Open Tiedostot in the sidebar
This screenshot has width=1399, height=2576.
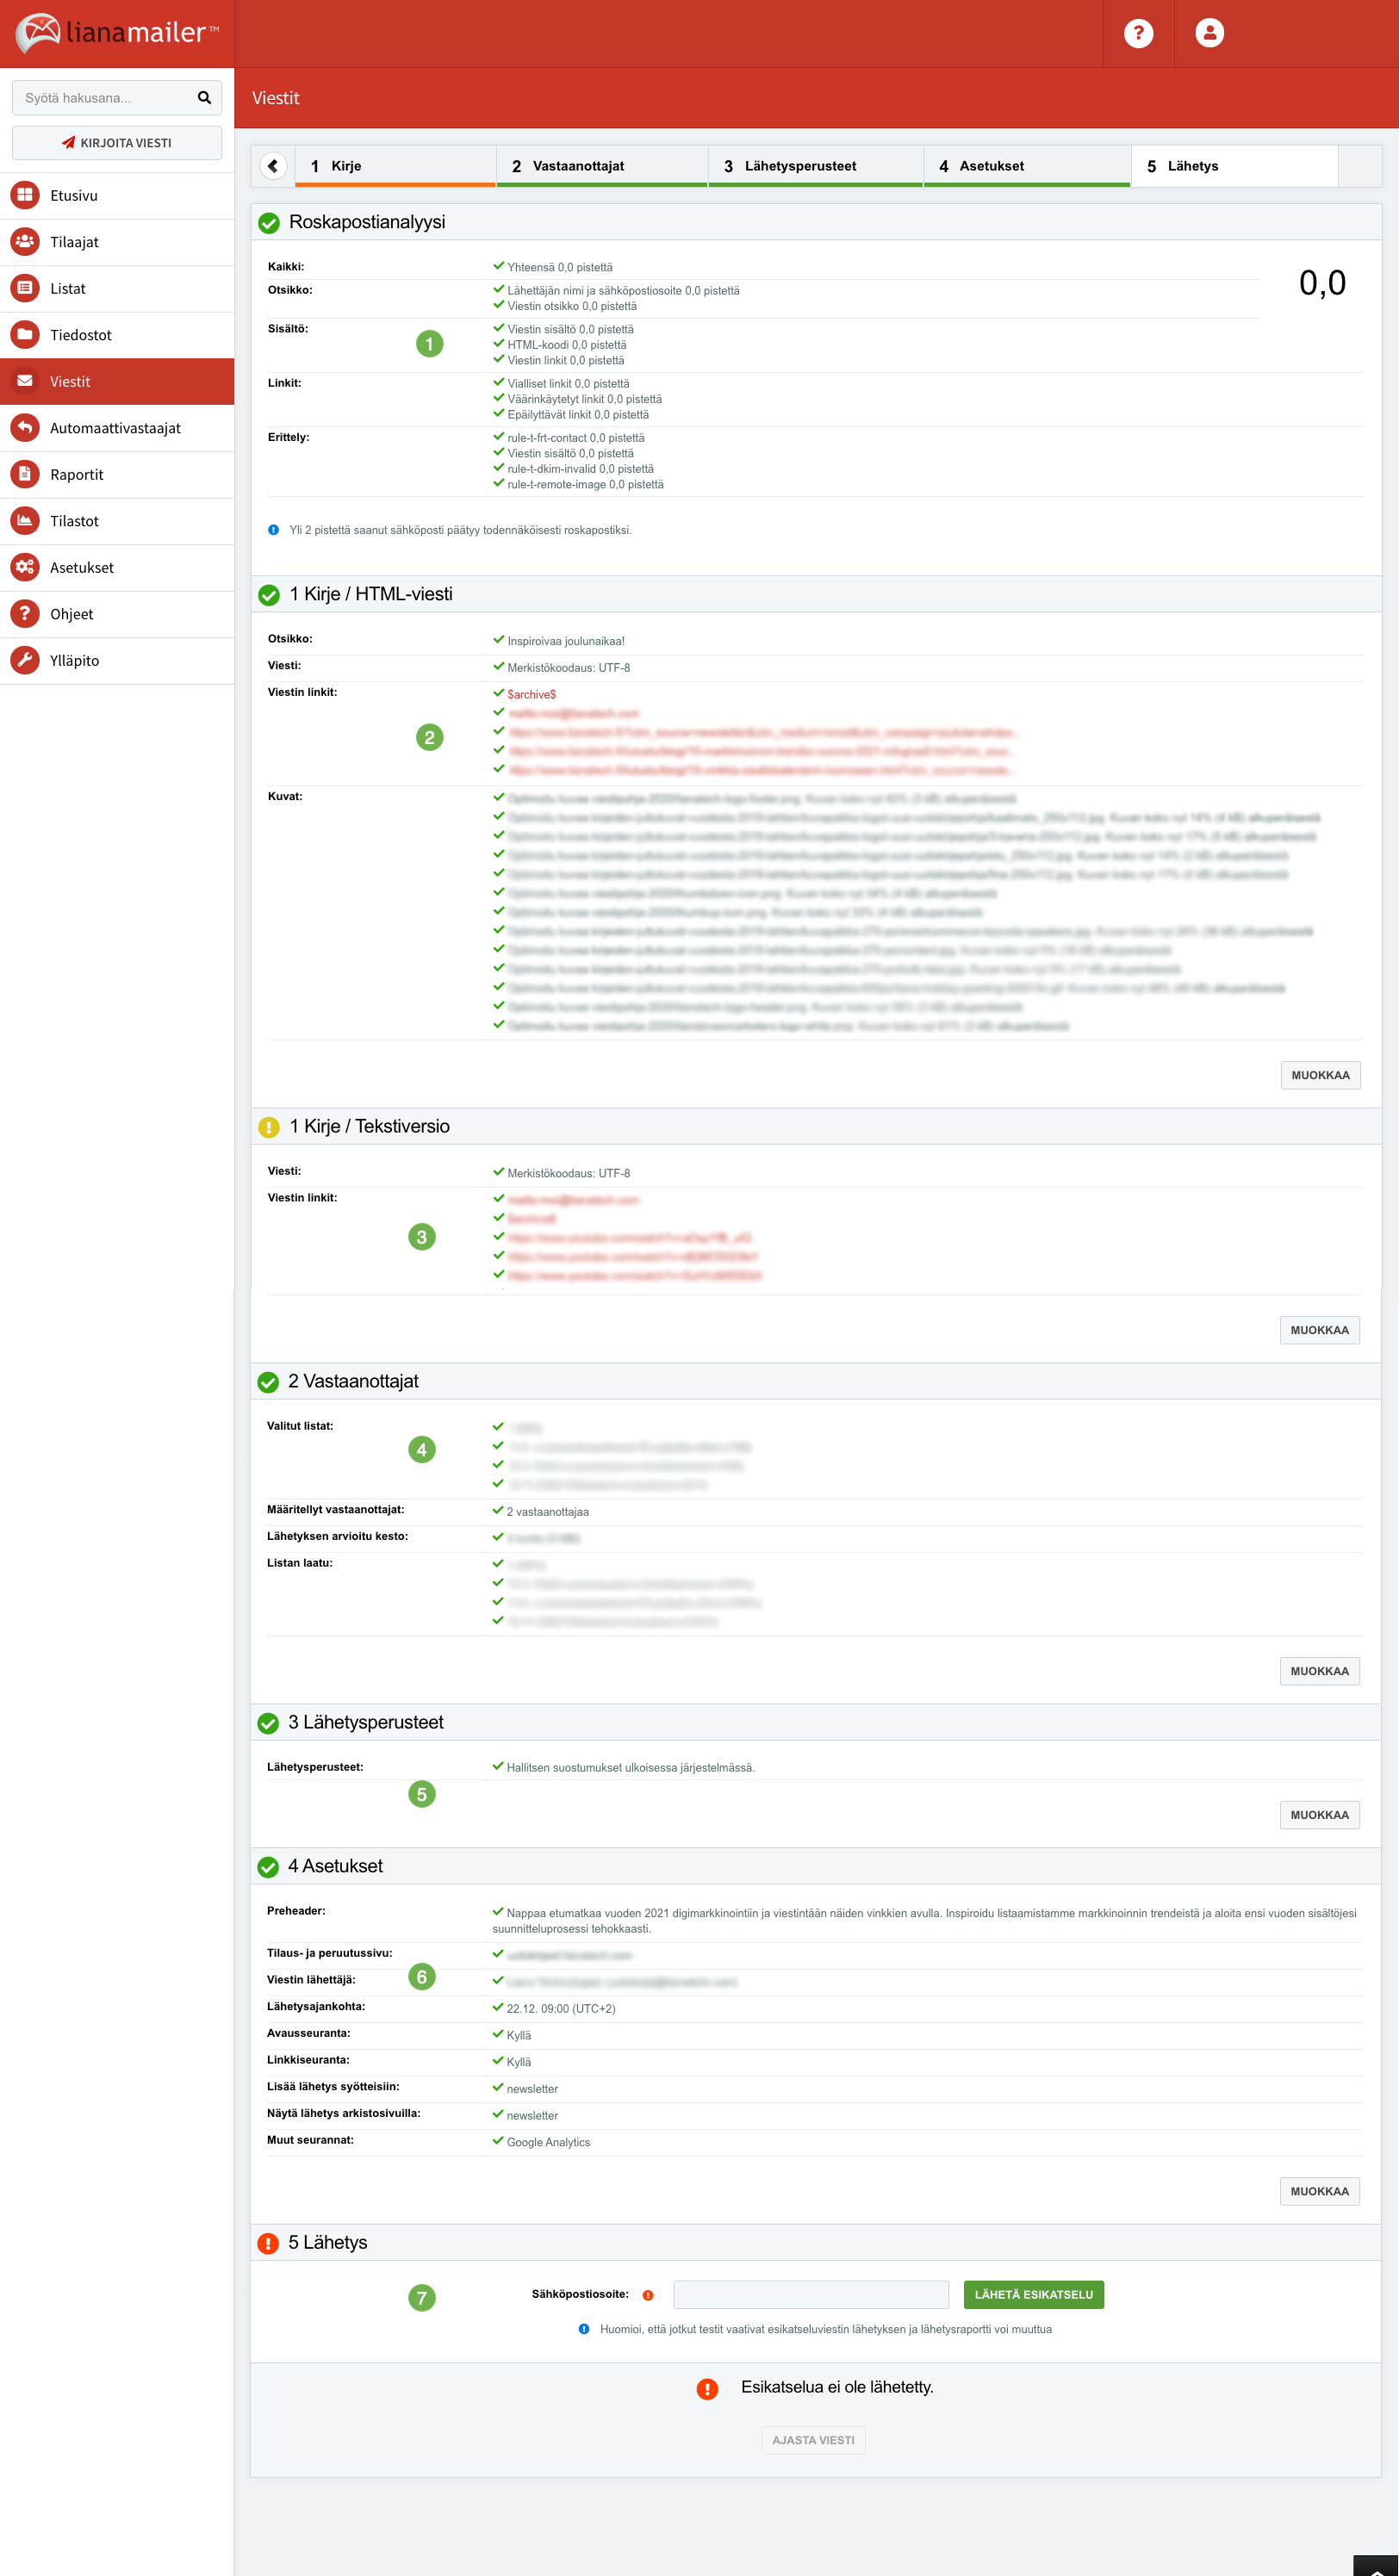[x=117, y=335]
